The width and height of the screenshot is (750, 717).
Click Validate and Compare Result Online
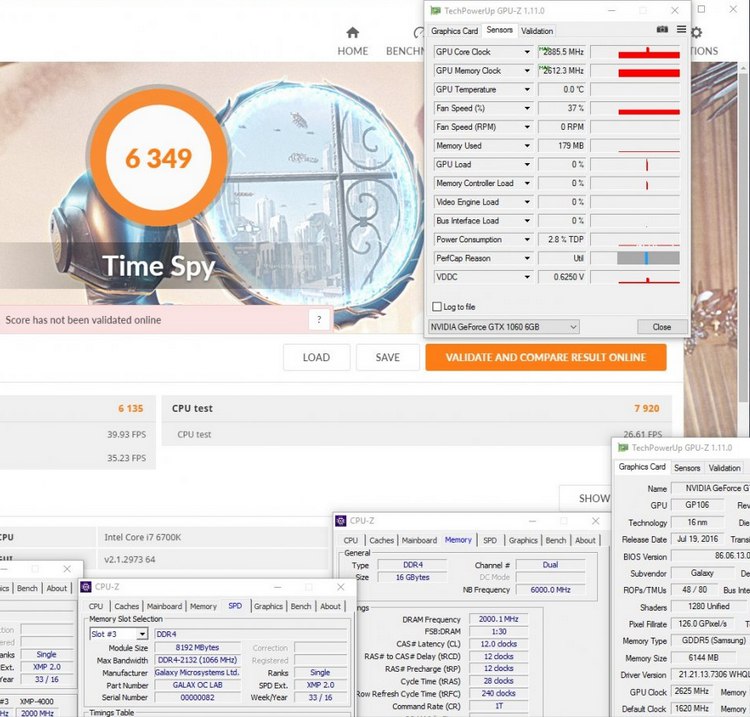click(x=546, y=357)
